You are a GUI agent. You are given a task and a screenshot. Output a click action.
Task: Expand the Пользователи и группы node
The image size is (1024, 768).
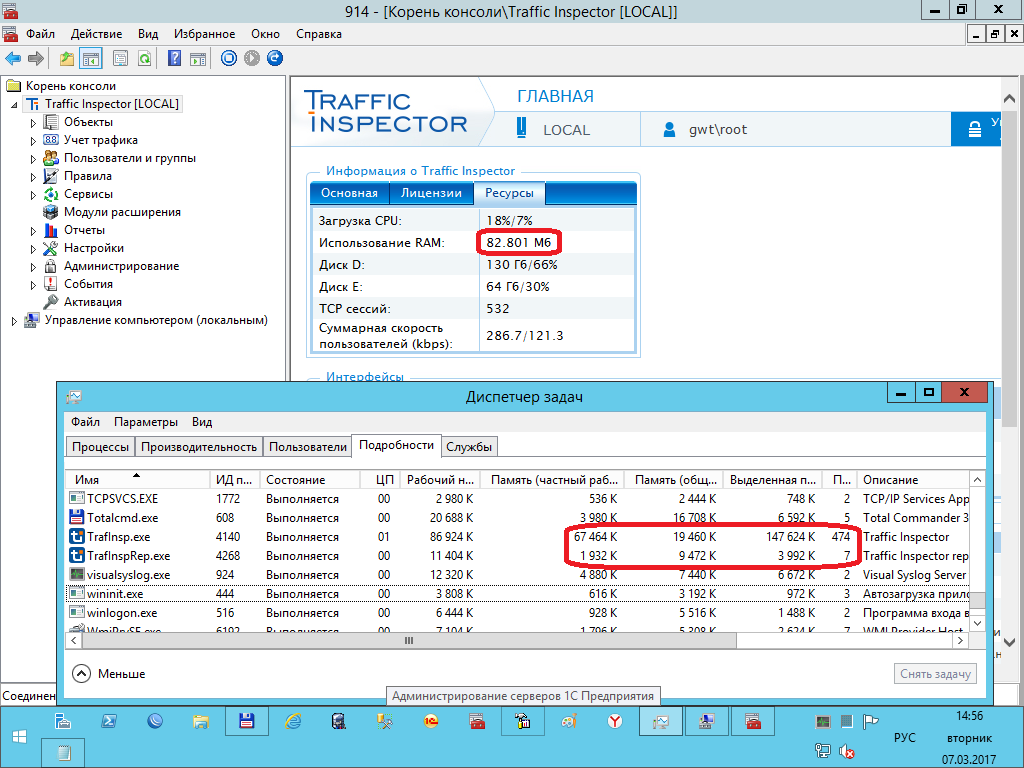[x=33, y=159]
